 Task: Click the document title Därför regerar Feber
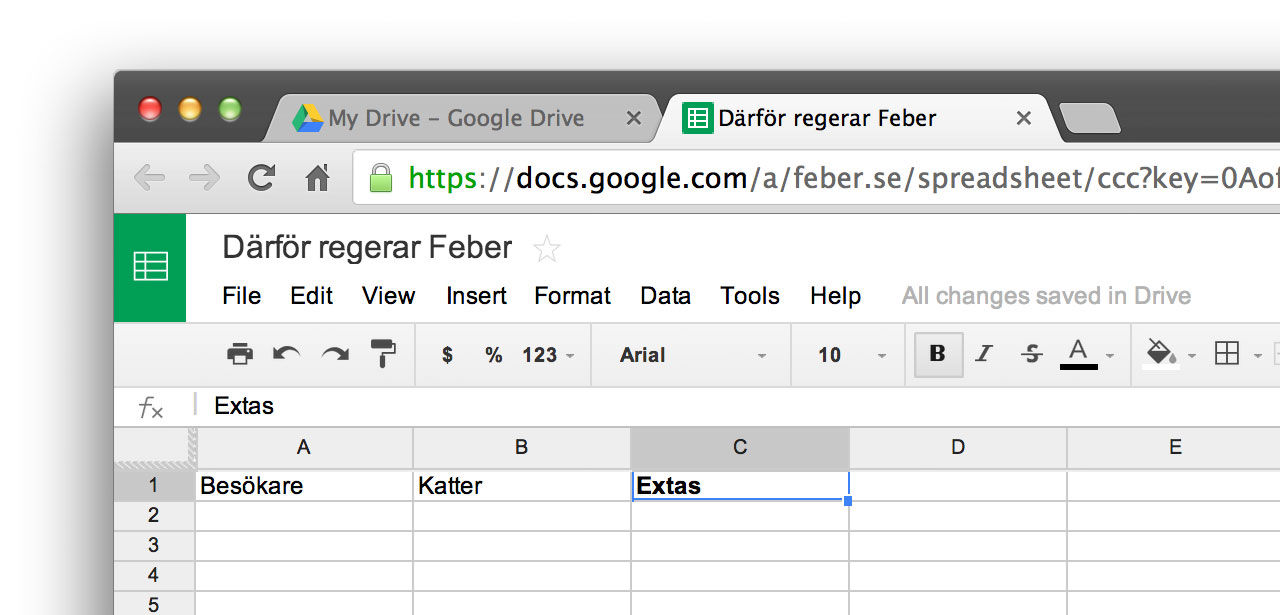click(367, 247)
